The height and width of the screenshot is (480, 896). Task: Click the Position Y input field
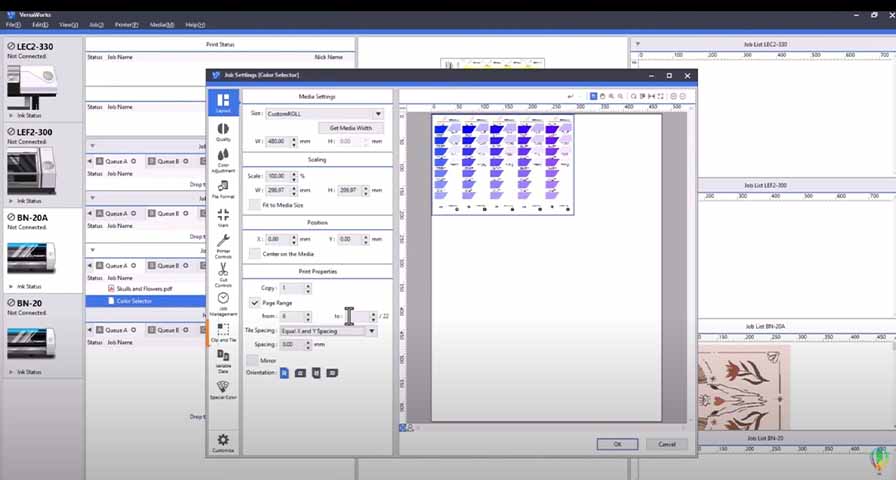point(350,239)
